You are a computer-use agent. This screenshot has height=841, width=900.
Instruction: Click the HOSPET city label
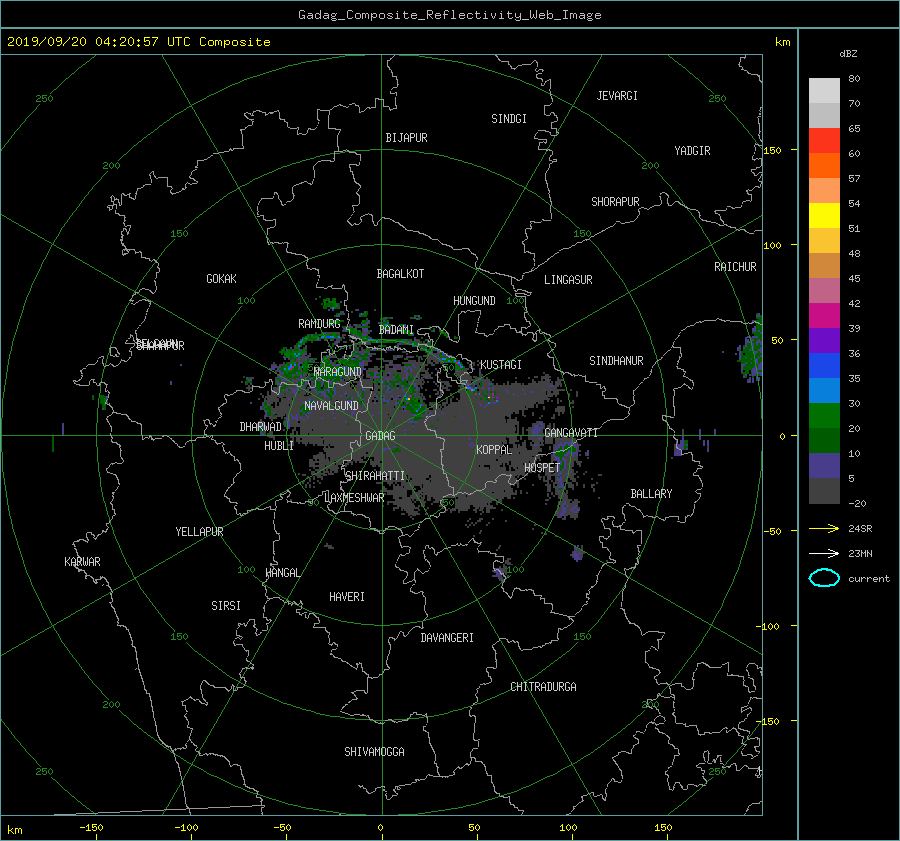542,468
